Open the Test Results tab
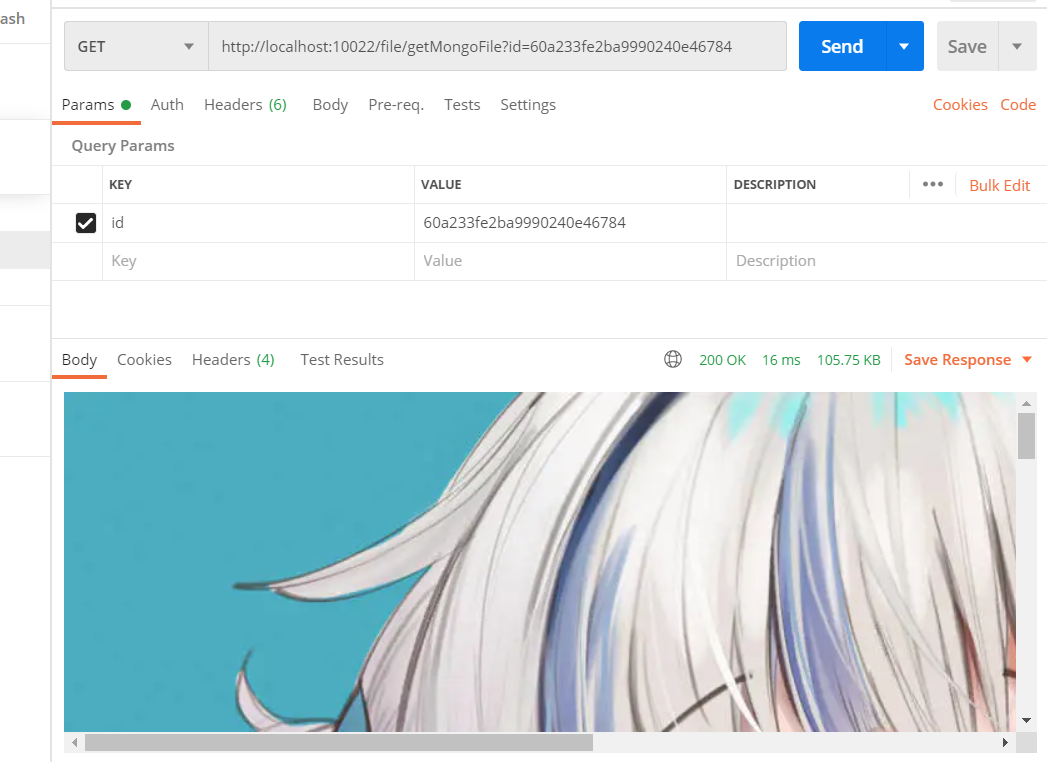The width and height of the screenshot is (1047, 762). point(342,360)
